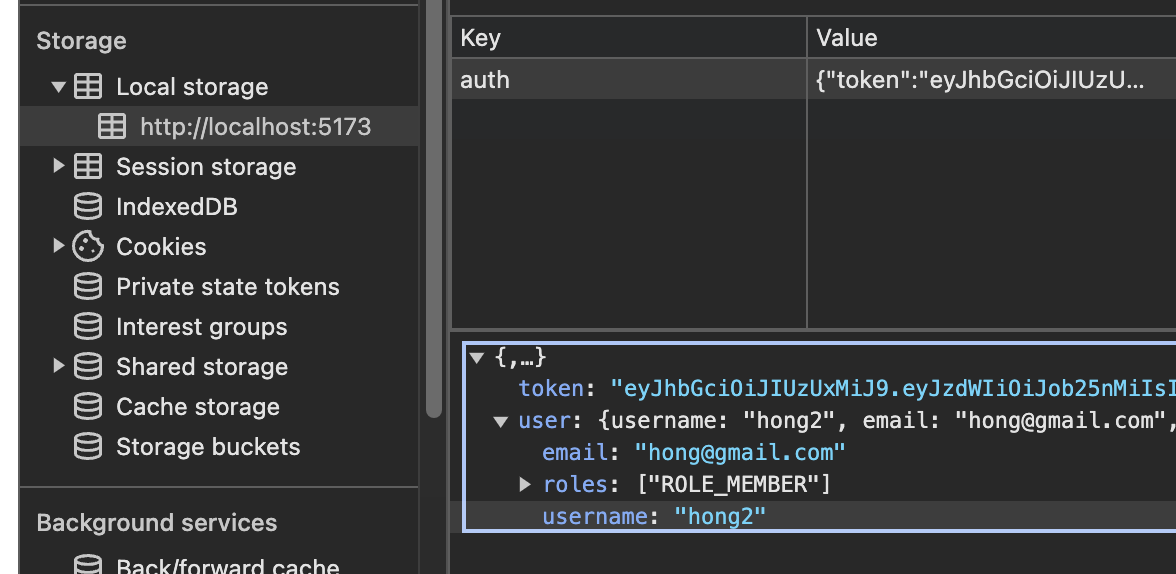Click the Cookies cookie icon
Viewport: 1176px width, 574px height.
point(88,247)
